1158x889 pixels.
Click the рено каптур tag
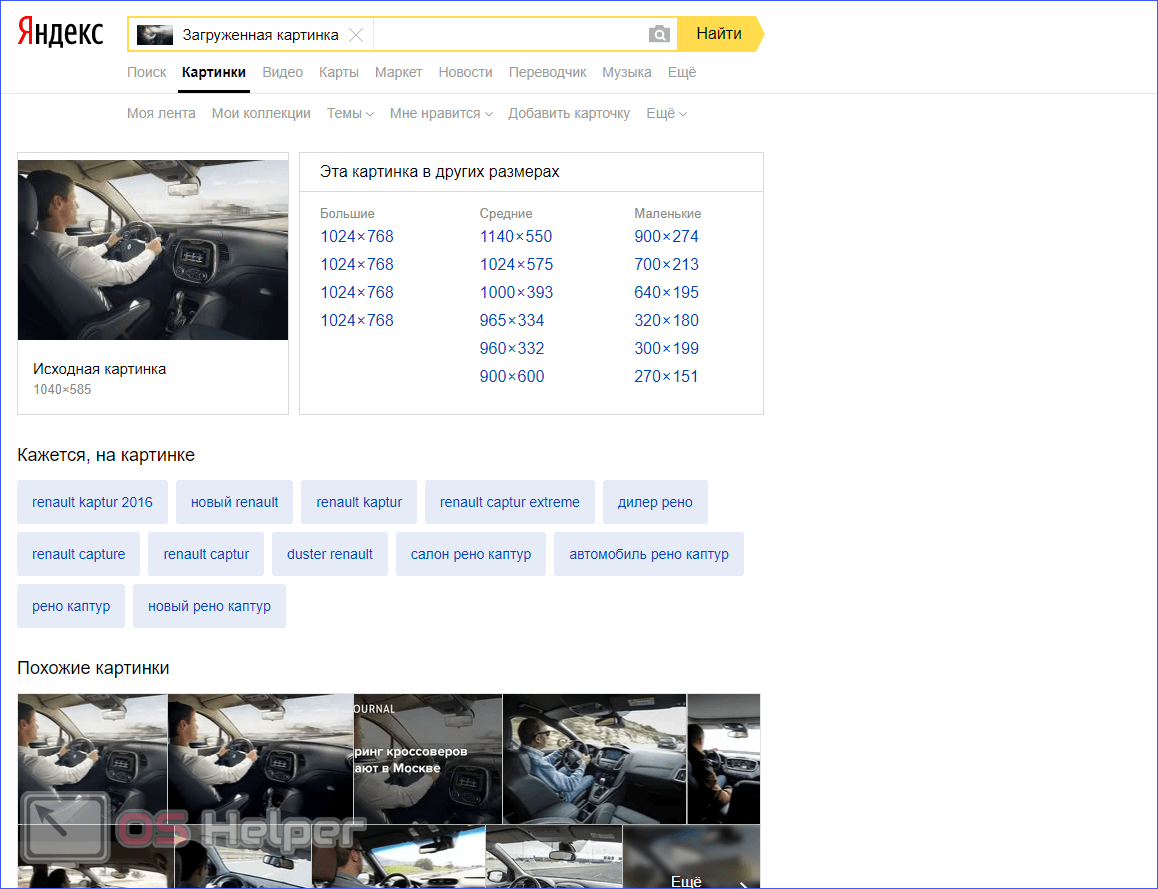[x=71, y=606]
